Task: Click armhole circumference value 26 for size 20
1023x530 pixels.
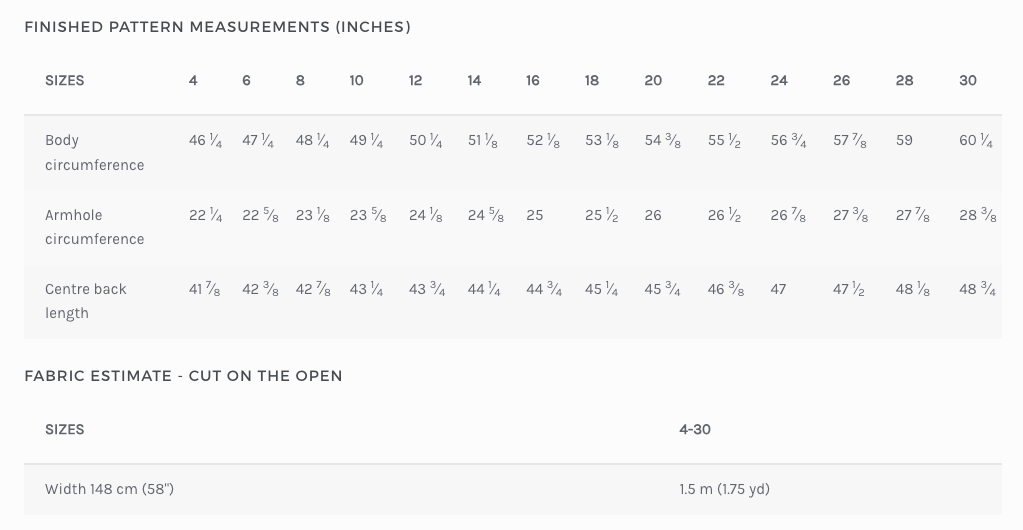Action: coord(653,215)
